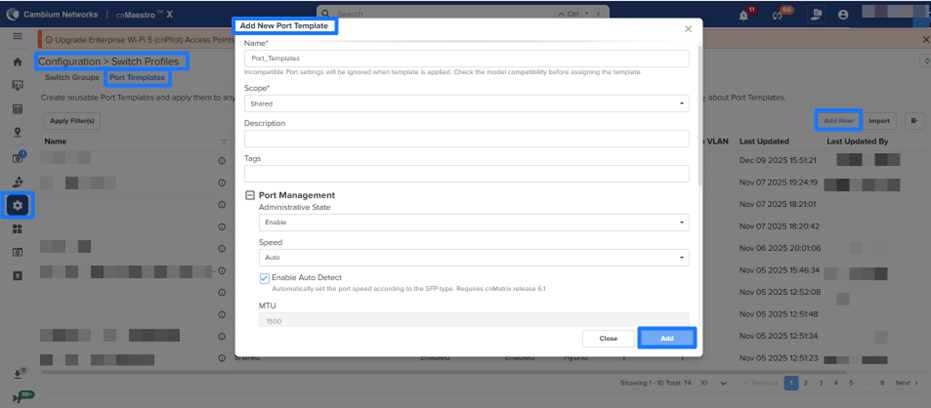The height and width of the screenshot is (408, 931).
Task: Open the Administrative State dropdown
Action: pos(473,222)
